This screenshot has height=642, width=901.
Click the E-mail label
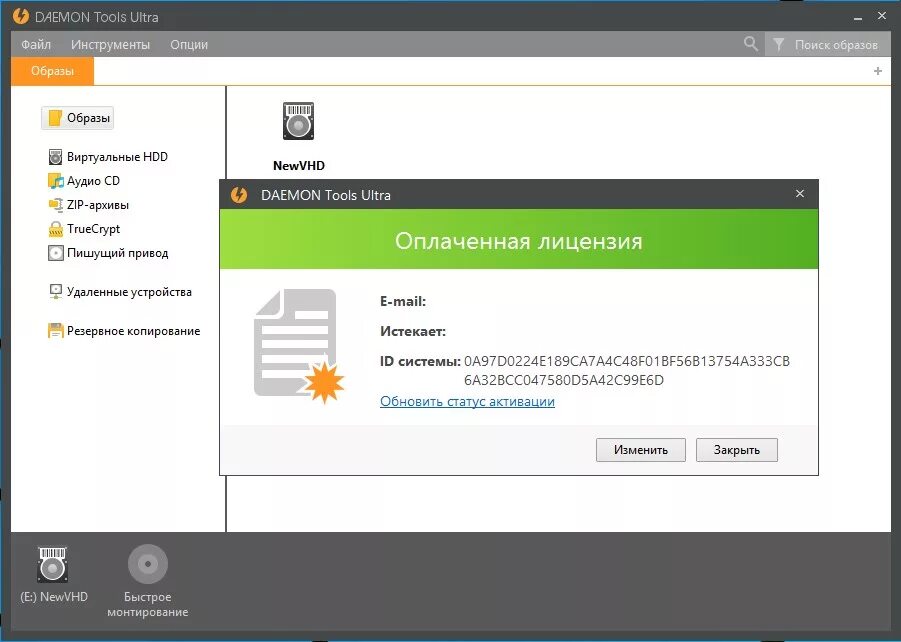point(403,301)
